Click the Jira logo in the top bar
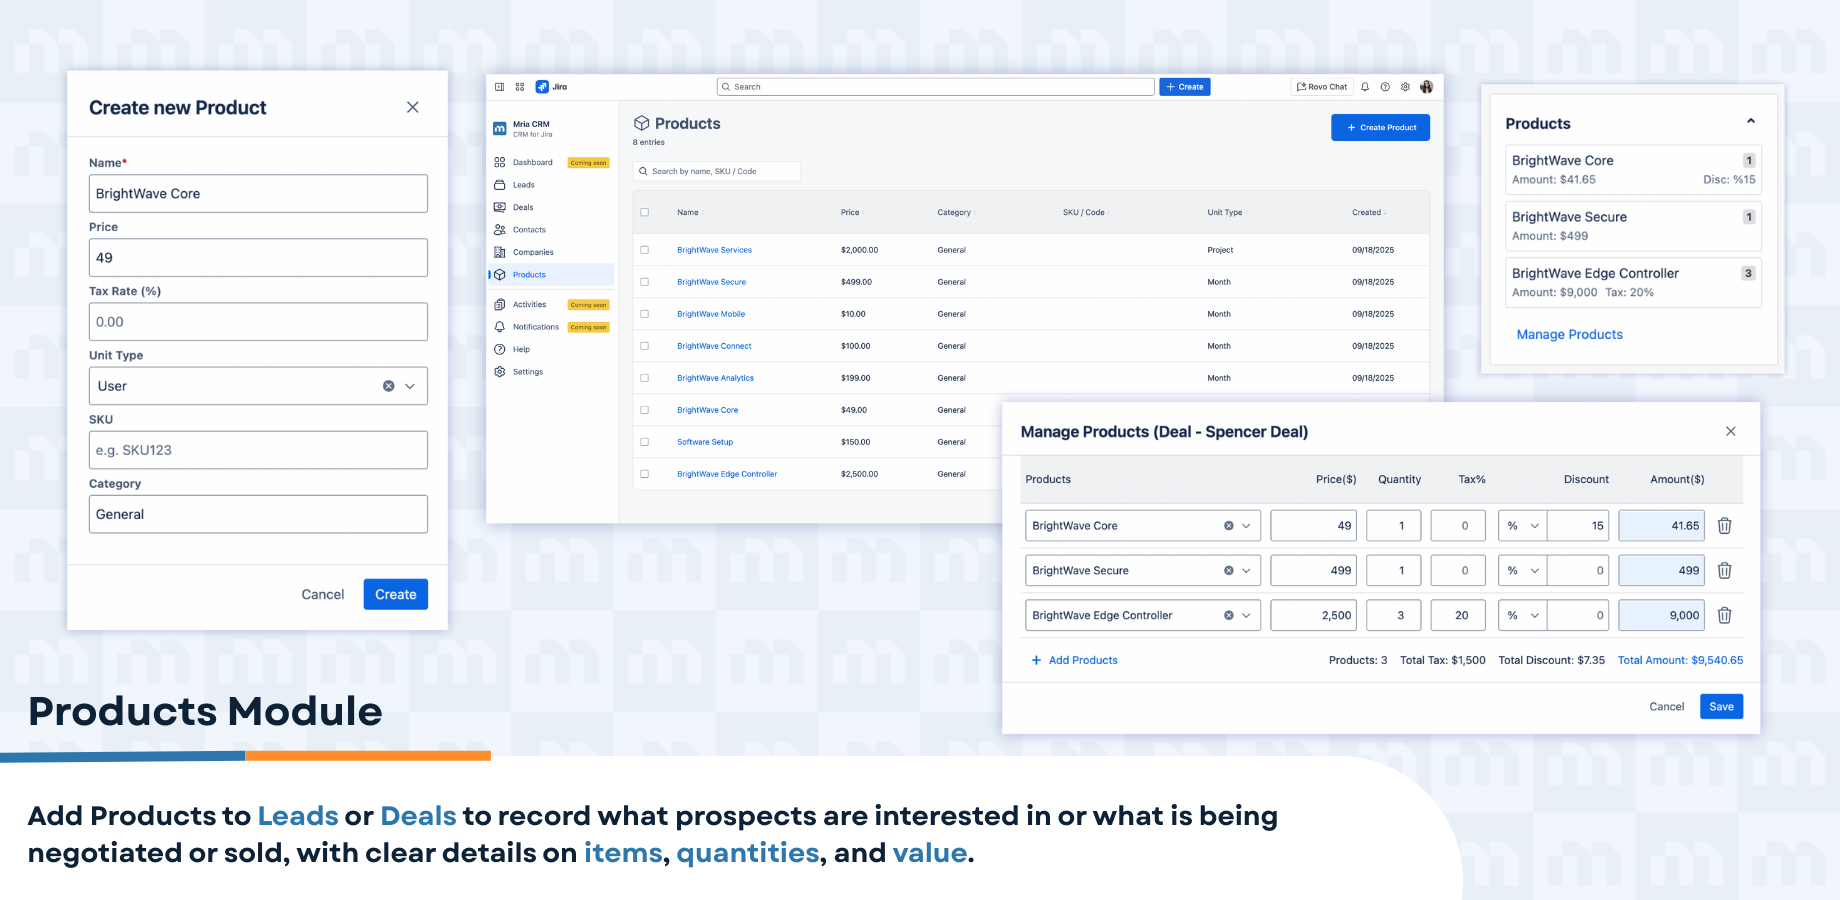Viewport: 1840px width, 900px height. coord(552,87)
